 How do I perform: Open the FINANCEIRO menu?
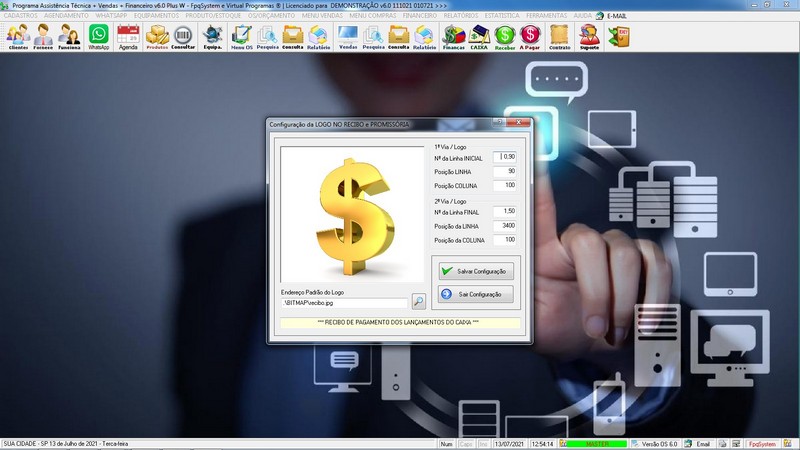(420, 16)
